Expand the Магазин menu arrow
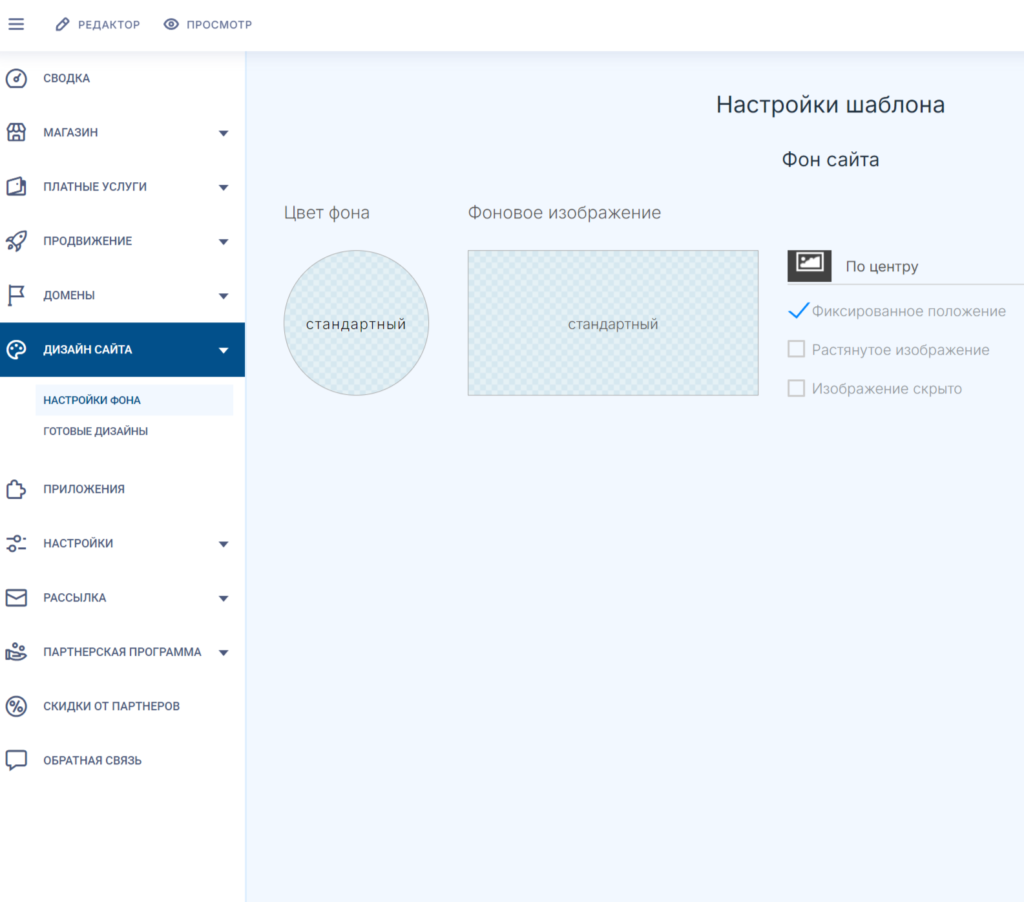 [x=223, y=133]
